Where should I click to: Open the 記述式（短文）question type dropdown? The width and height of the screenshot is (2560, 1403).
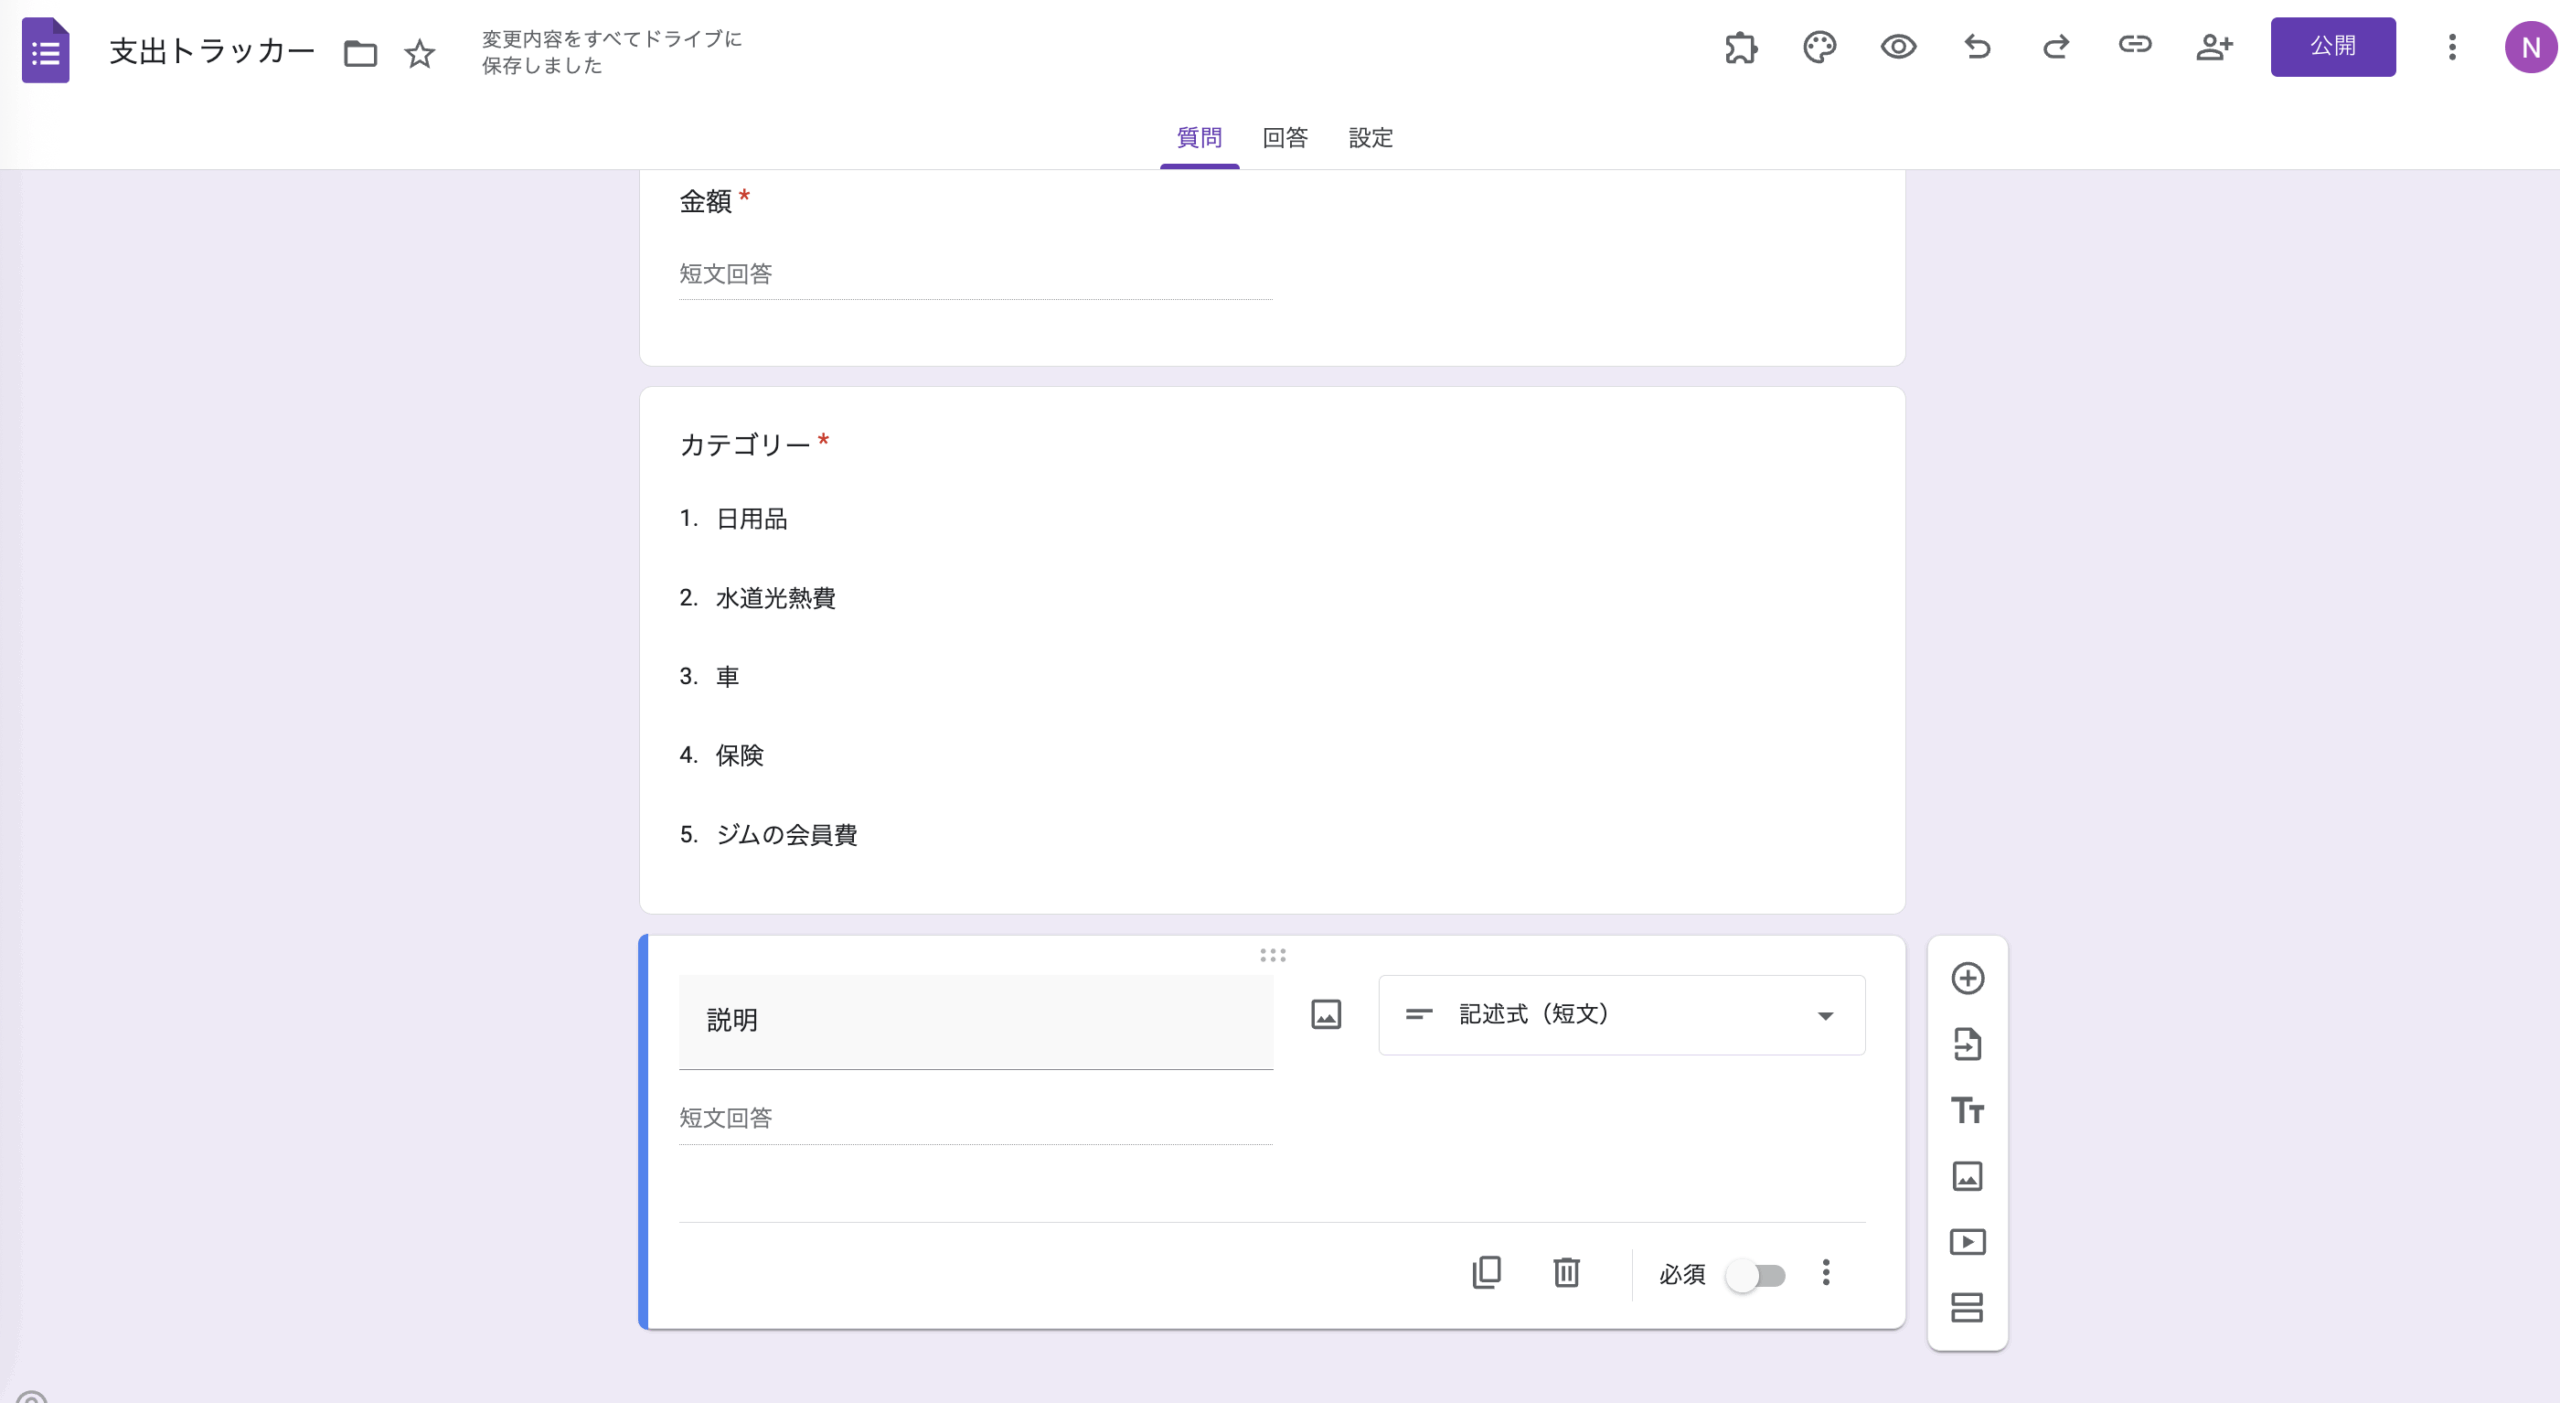point(1621,1015)
